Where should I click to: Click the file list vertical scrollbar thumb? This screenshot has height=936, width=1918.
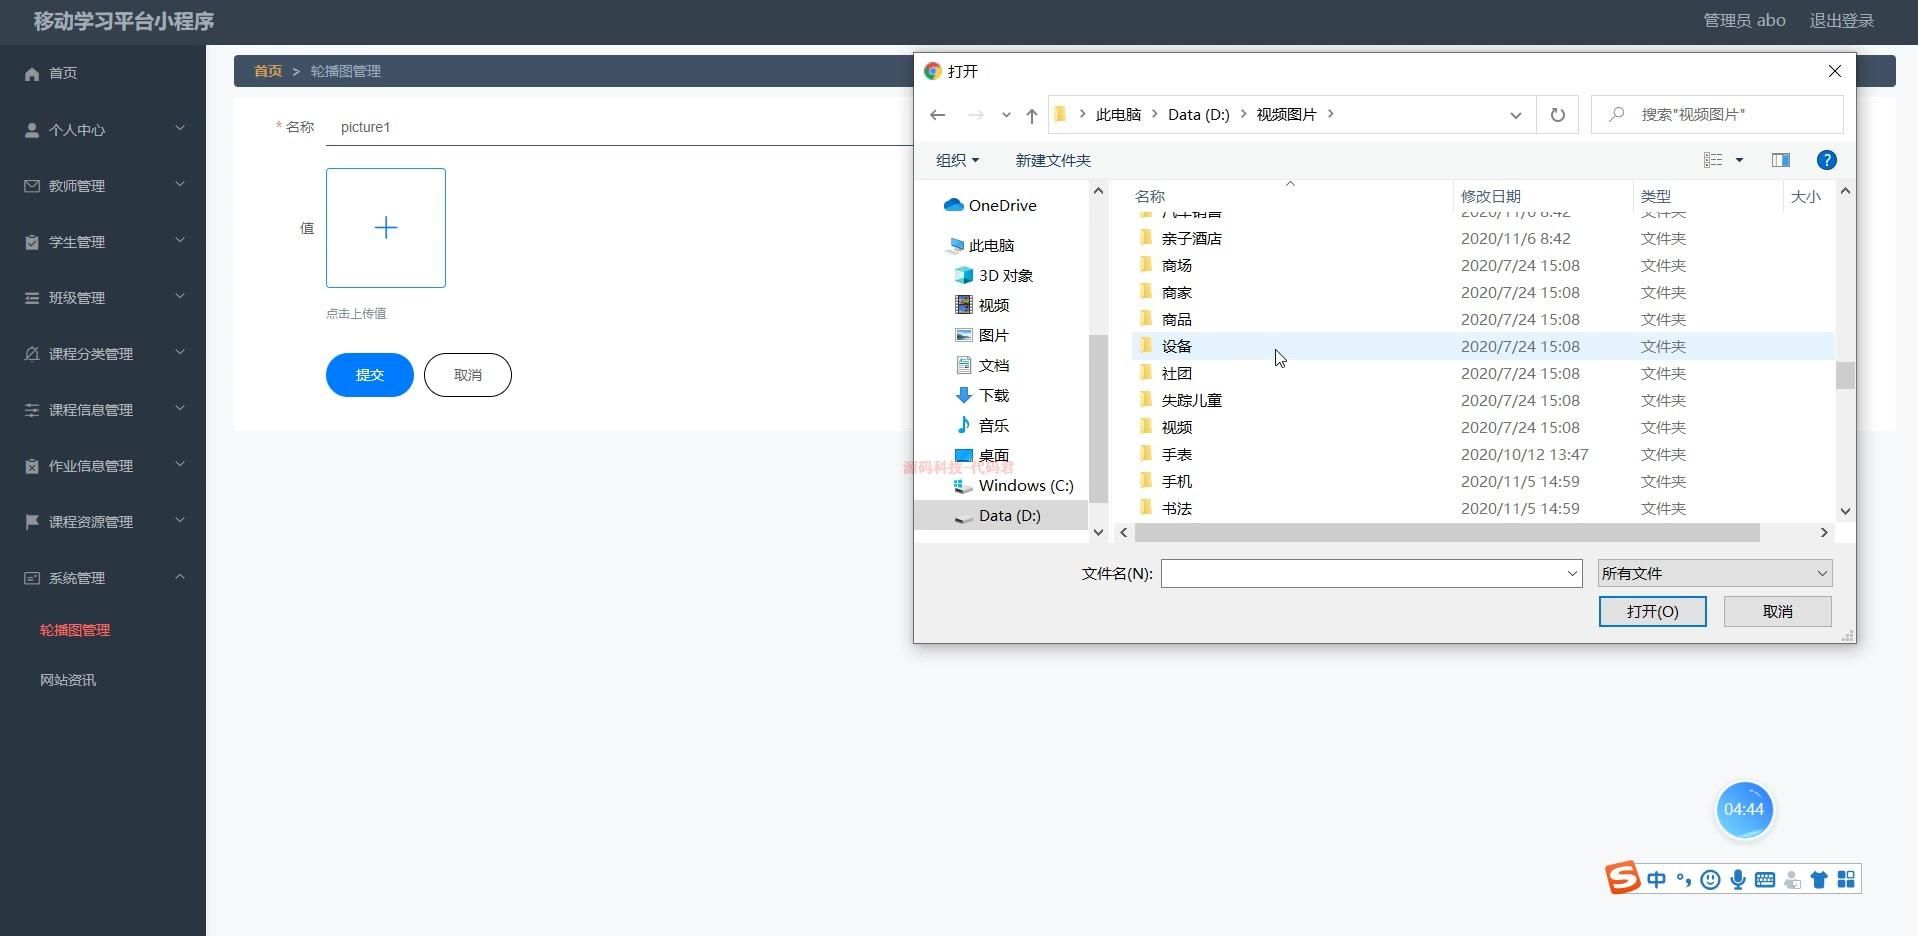click(1845, 375)
